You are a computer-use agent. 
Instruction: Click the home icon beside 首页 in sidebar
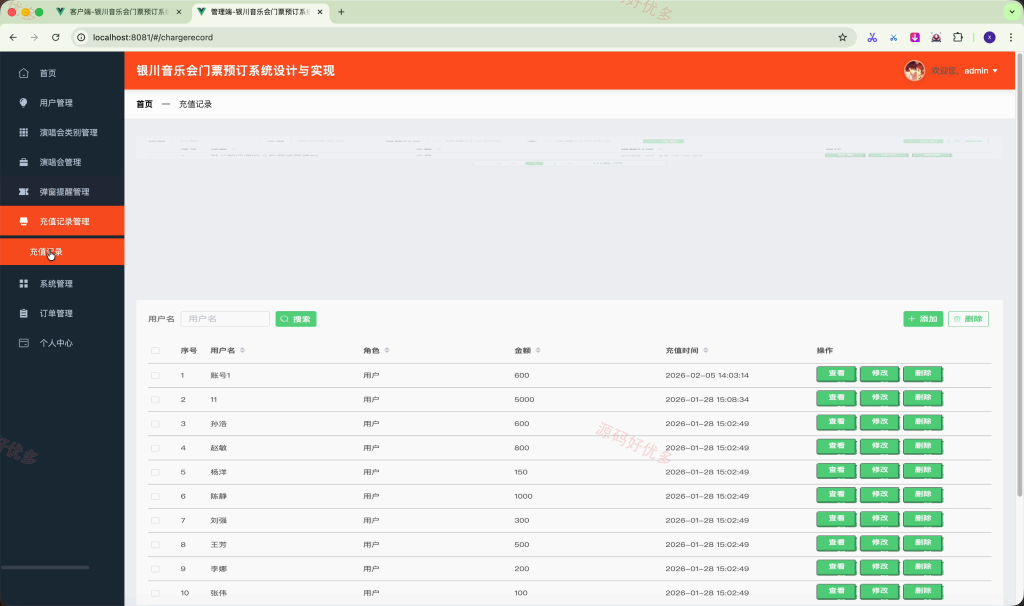(24, 73)
